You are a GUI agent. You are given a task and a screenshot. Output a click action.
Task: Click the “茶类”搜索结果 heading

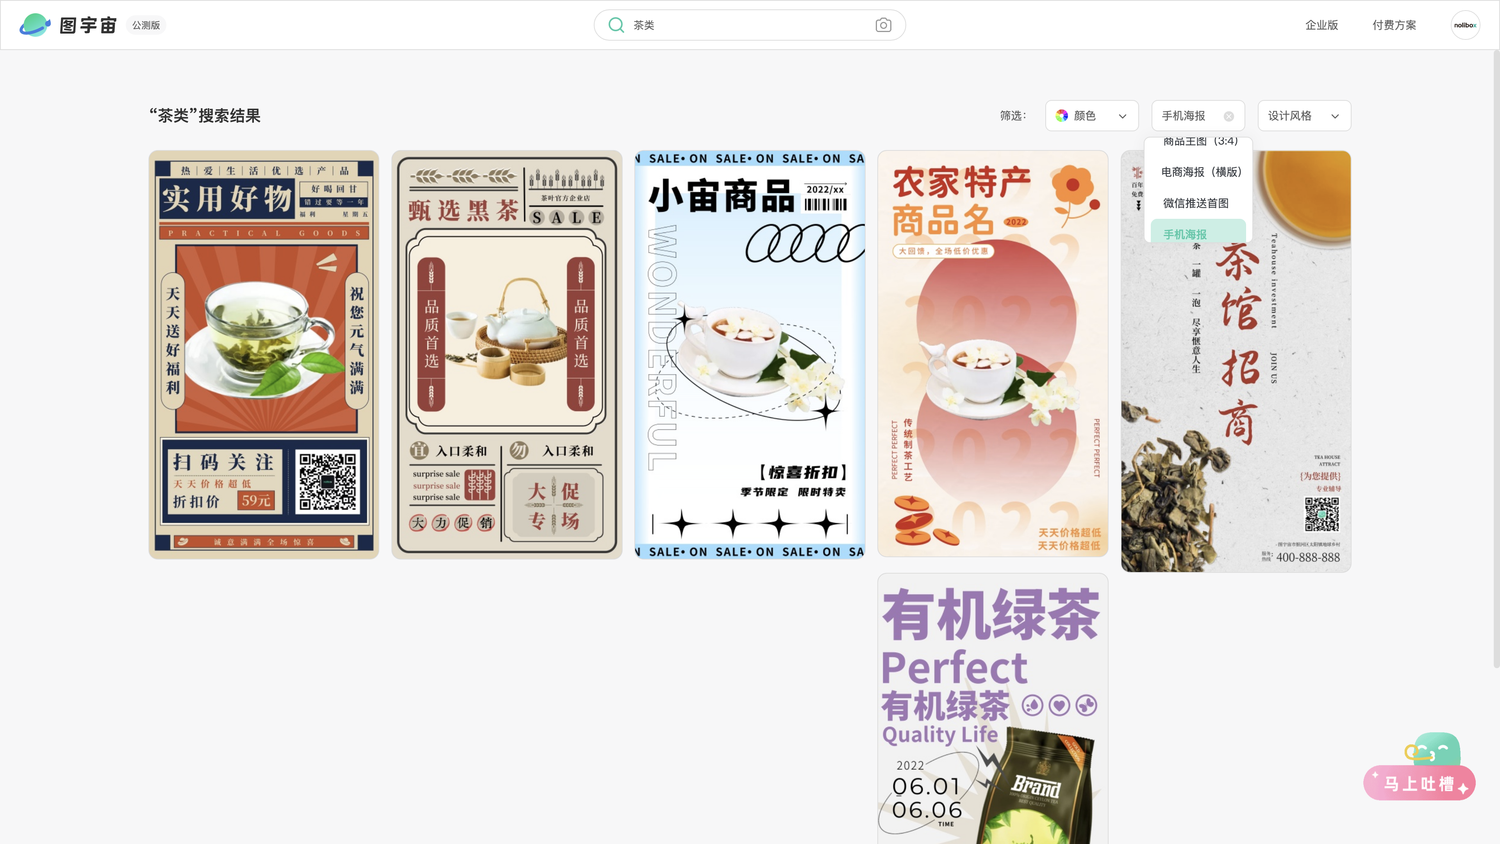coord(205,116)
